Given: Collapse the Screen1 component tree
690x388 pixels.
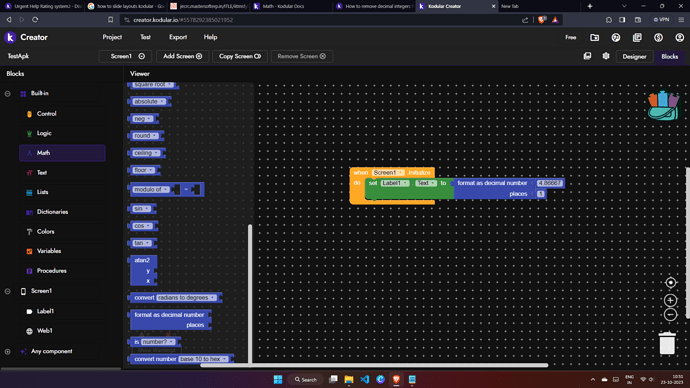Looking at the screenshot, I should click(7, 291).
